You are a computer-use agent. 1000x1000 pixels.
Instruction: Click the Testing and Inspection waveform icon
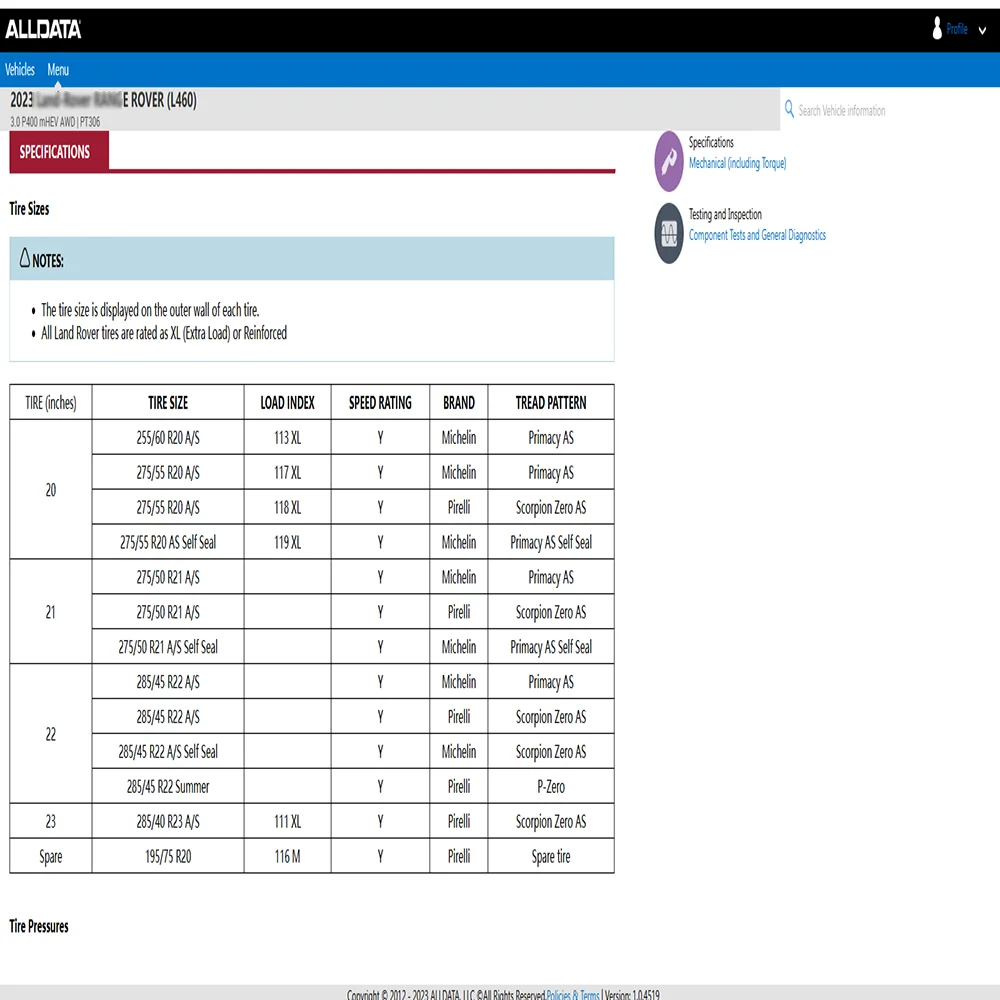pyautogui.click(x=668, y=233)
